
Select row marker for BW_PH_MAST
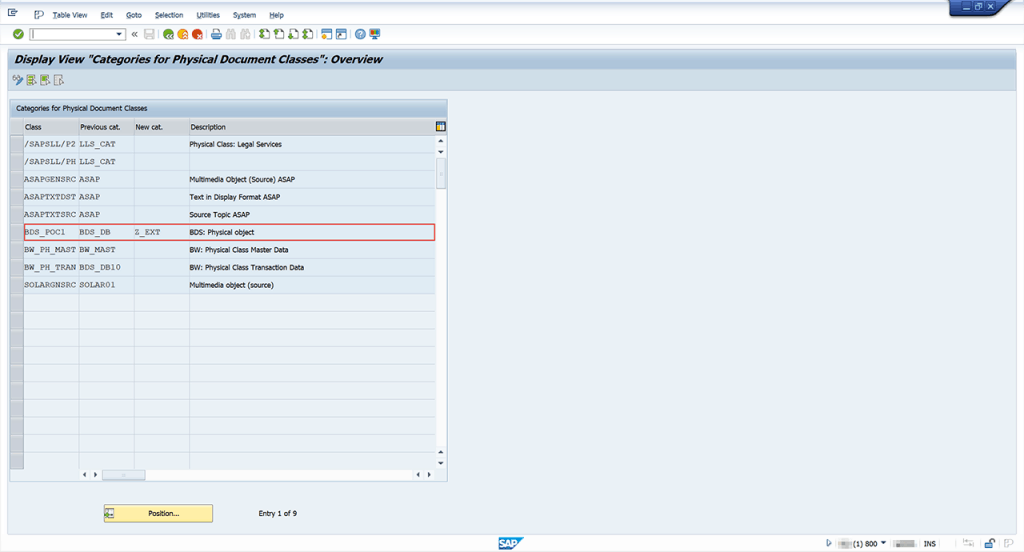click(17, 250)
